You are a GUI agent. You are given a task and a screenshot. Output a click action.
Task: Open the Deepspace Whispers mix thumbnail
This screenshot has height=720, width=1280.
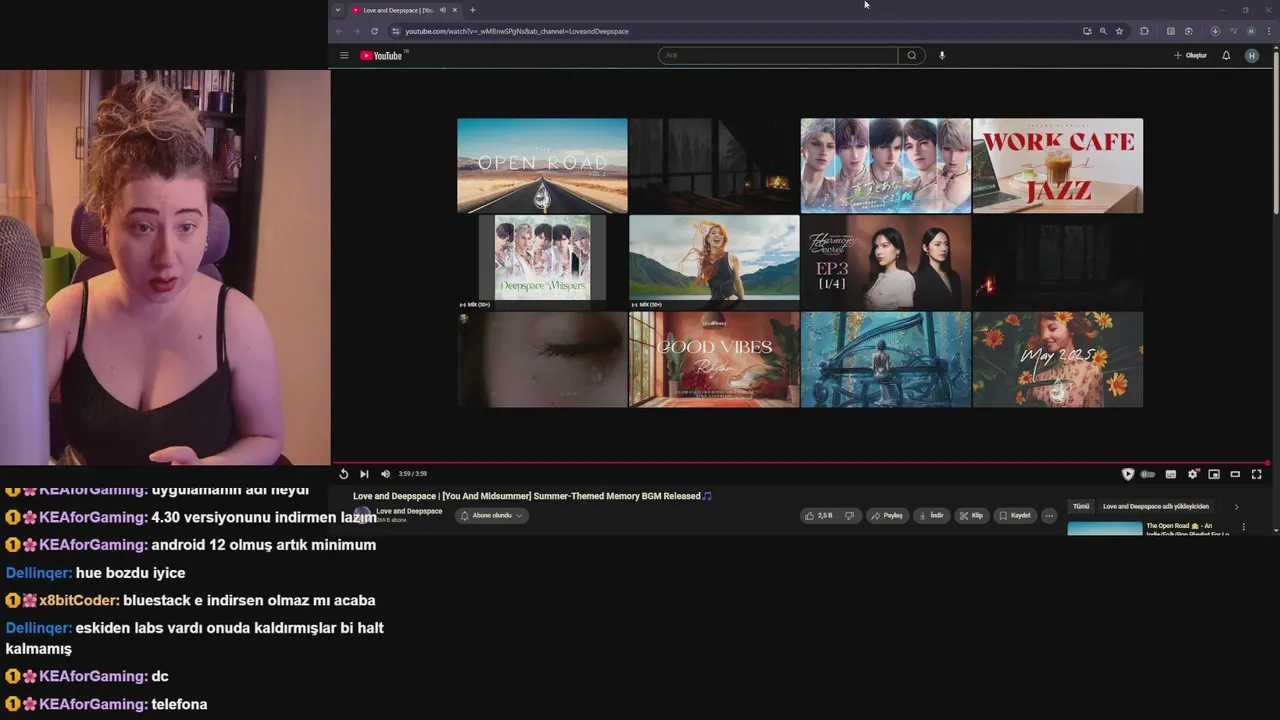pyautogui.click(x=542, y=262)
